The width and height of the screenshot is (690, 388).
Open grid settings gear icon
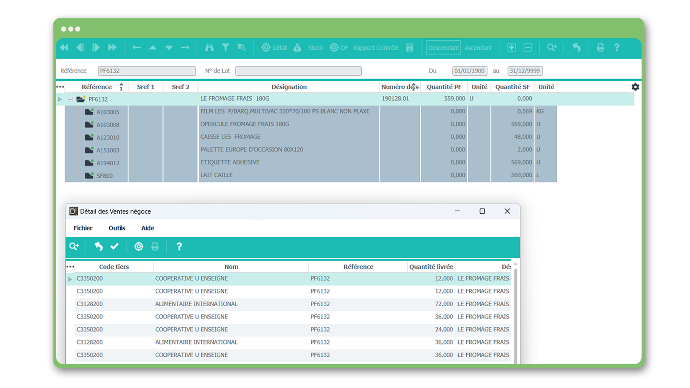635,87
